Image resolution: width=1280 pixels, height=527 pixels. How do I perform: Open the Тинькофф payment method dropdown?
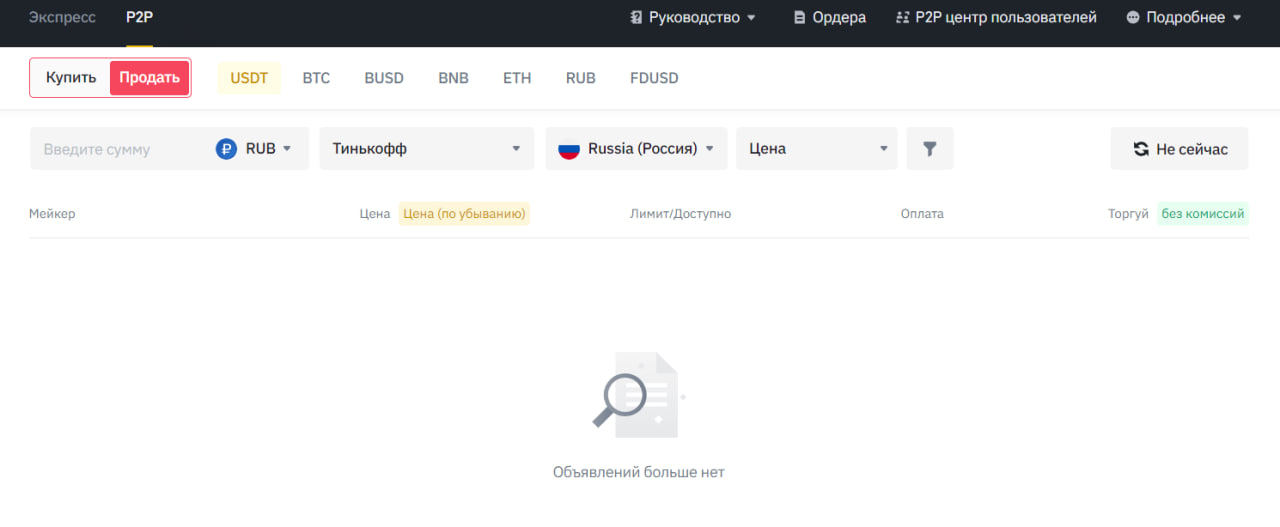point(426,149)
